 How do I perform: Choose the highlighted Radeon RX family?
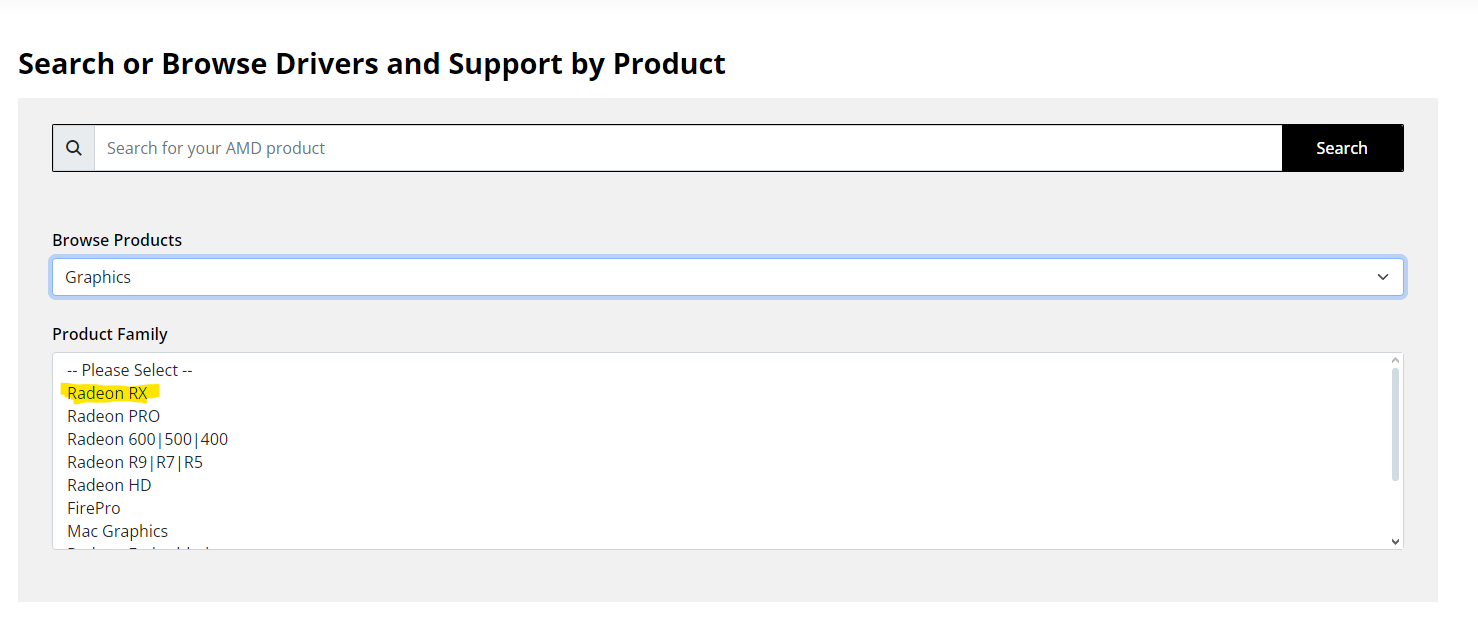(108, 393)
